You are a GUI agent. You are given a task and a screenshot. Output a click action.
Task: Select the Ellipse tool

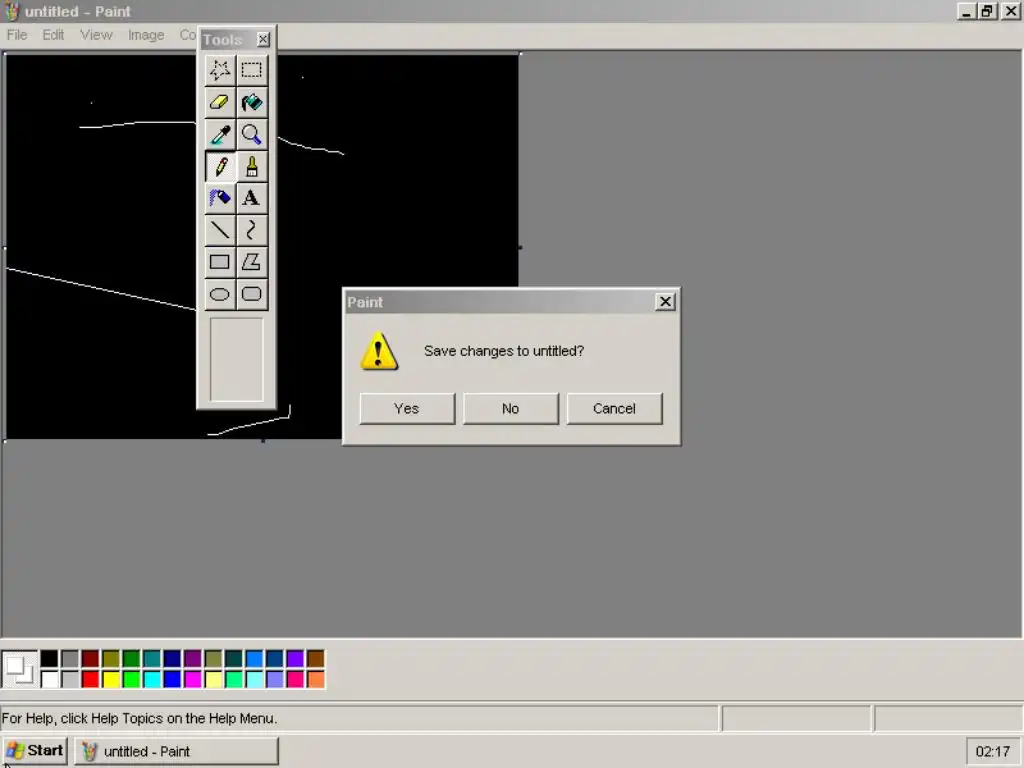point(220,294)
